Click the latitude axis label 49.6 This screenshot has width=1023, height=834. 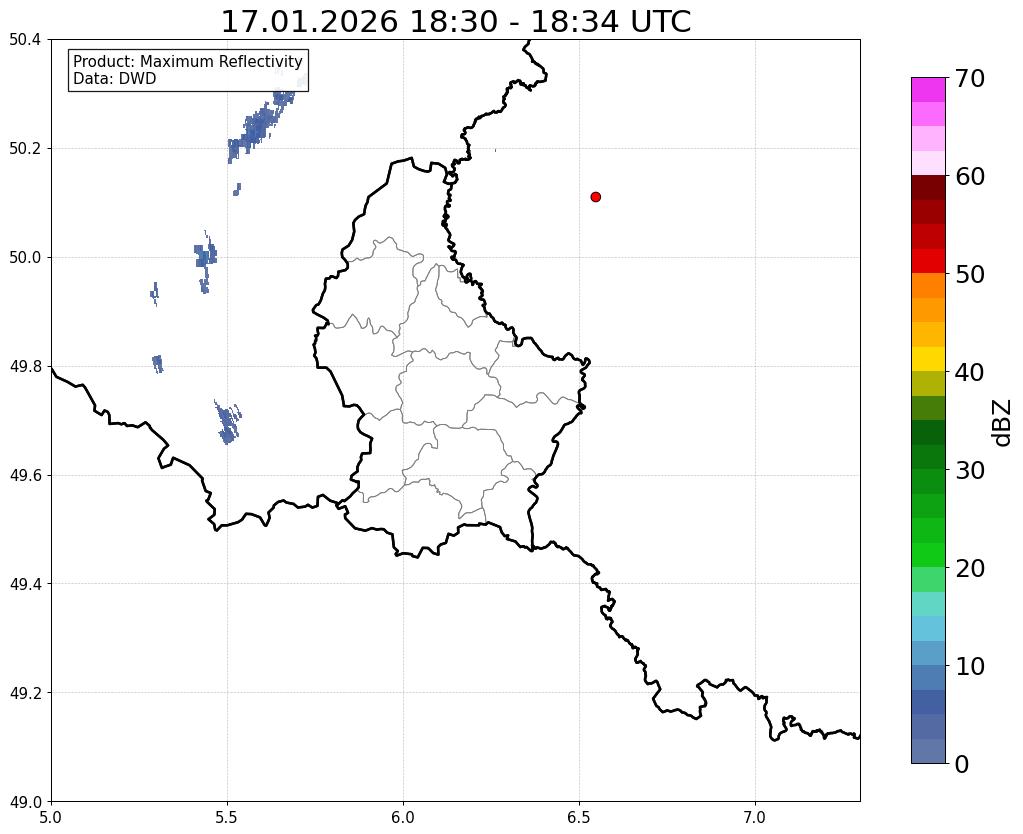25,476
